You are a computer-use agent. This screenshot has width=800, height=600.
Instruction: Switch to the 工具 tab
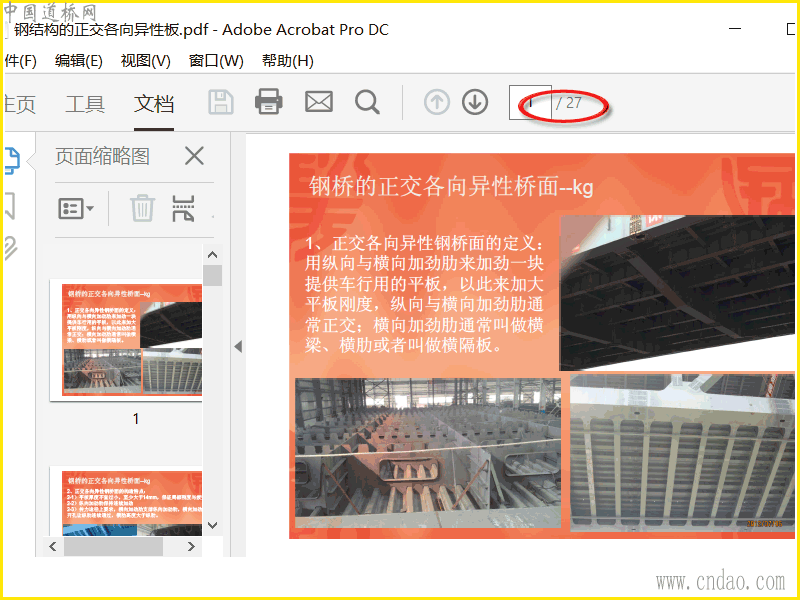pyautogui.click(x=85, y=104)
